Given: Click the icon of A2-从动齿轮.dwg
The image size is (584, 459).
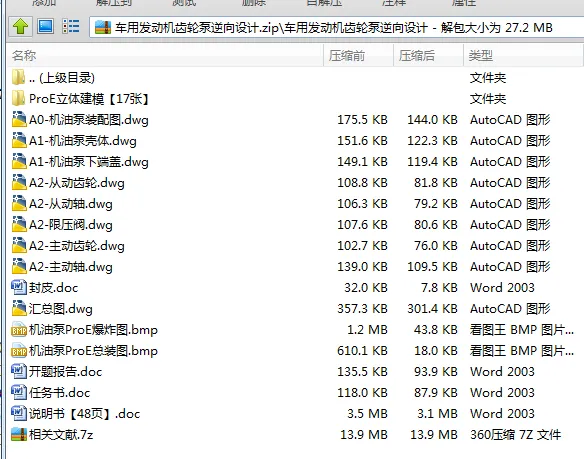Looking at the screenshot, I should click(19, 183).
